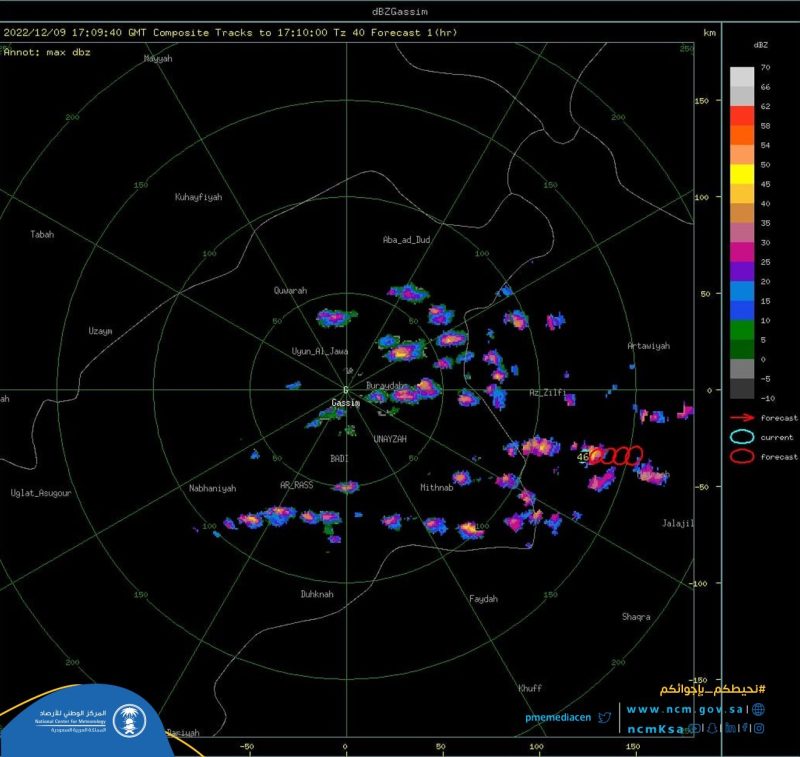Click the Jalajil place label
This screenshot has width=800, height=757.
678,523
